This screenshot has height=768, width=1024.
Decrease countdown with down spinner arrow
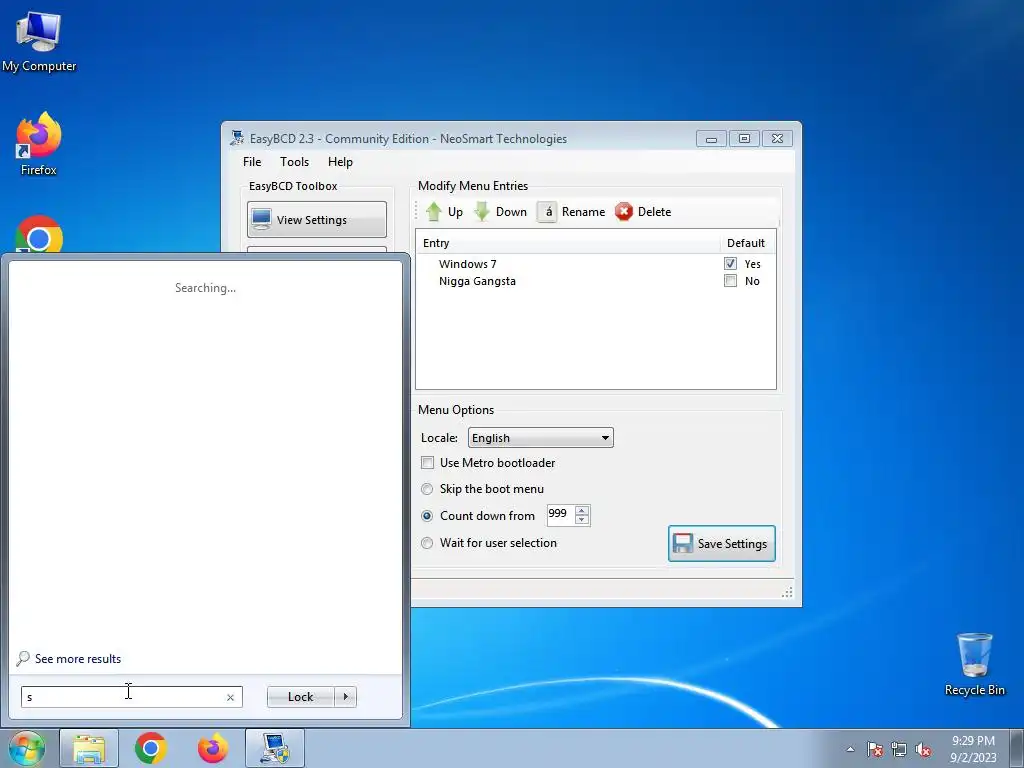(582, 520)
